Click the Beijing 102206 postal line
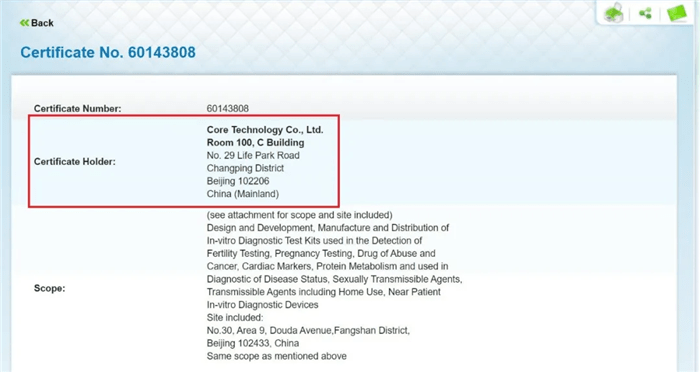The width and height of the screenshot is (700, 372). pyautogui.click(x=238, y=181)
